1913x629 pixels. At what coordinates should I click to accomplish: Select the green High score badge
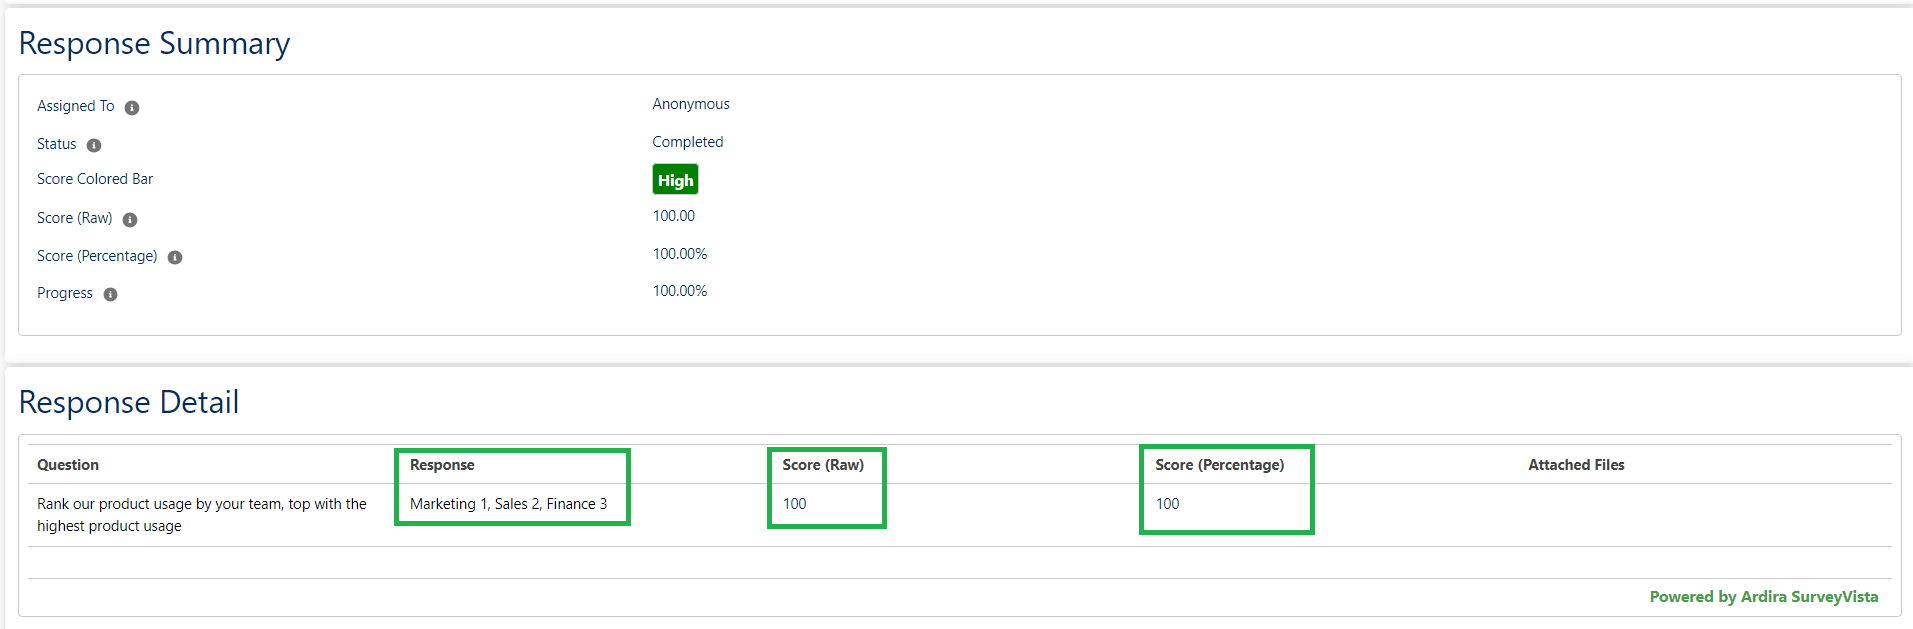675,180
